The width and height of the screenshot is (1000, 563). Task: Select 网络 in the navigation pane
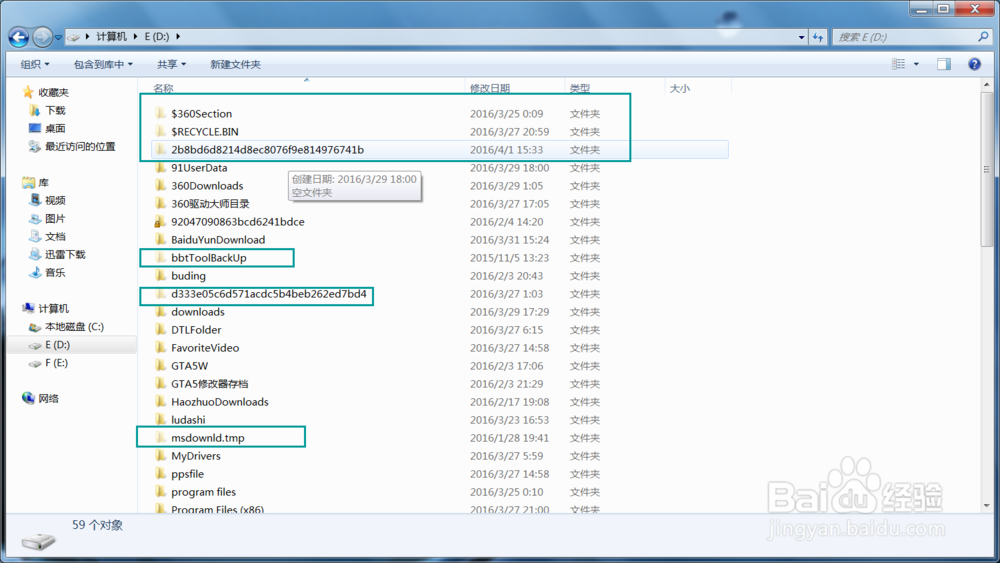[x=41, y=398]
